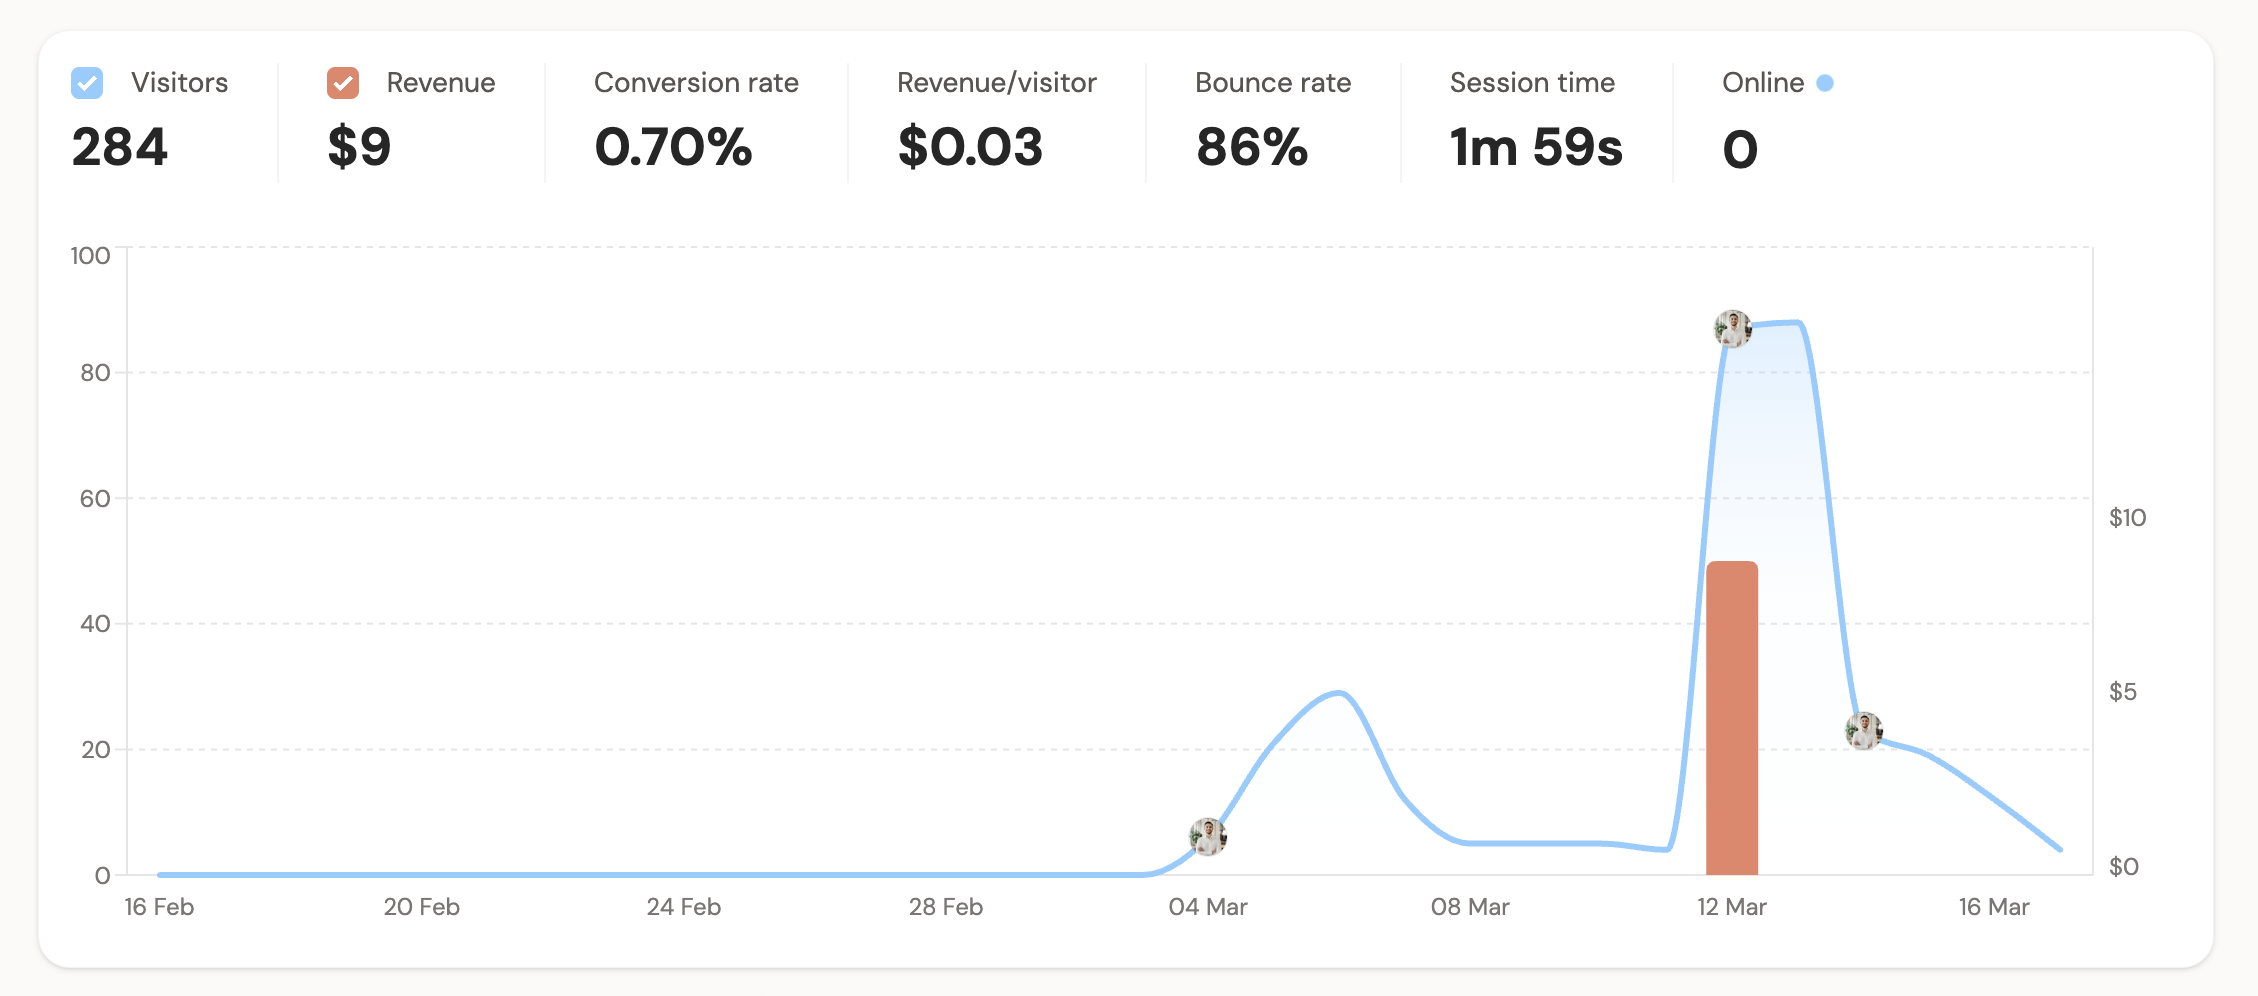Click the avatar marker at 04 Mar
The image size is (2258, 996).
point(1207,837)
